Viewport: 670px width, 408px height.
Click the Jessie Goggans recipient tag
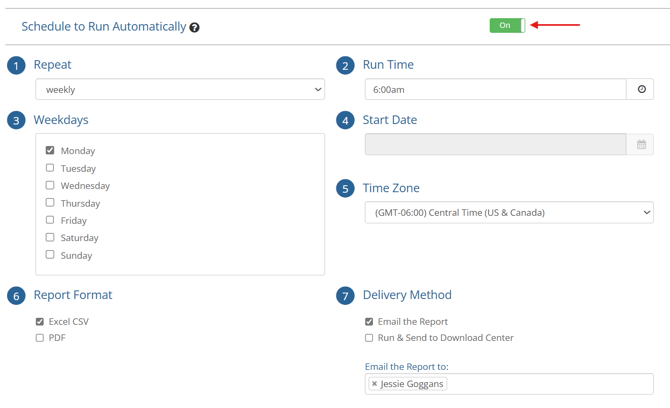408,384
